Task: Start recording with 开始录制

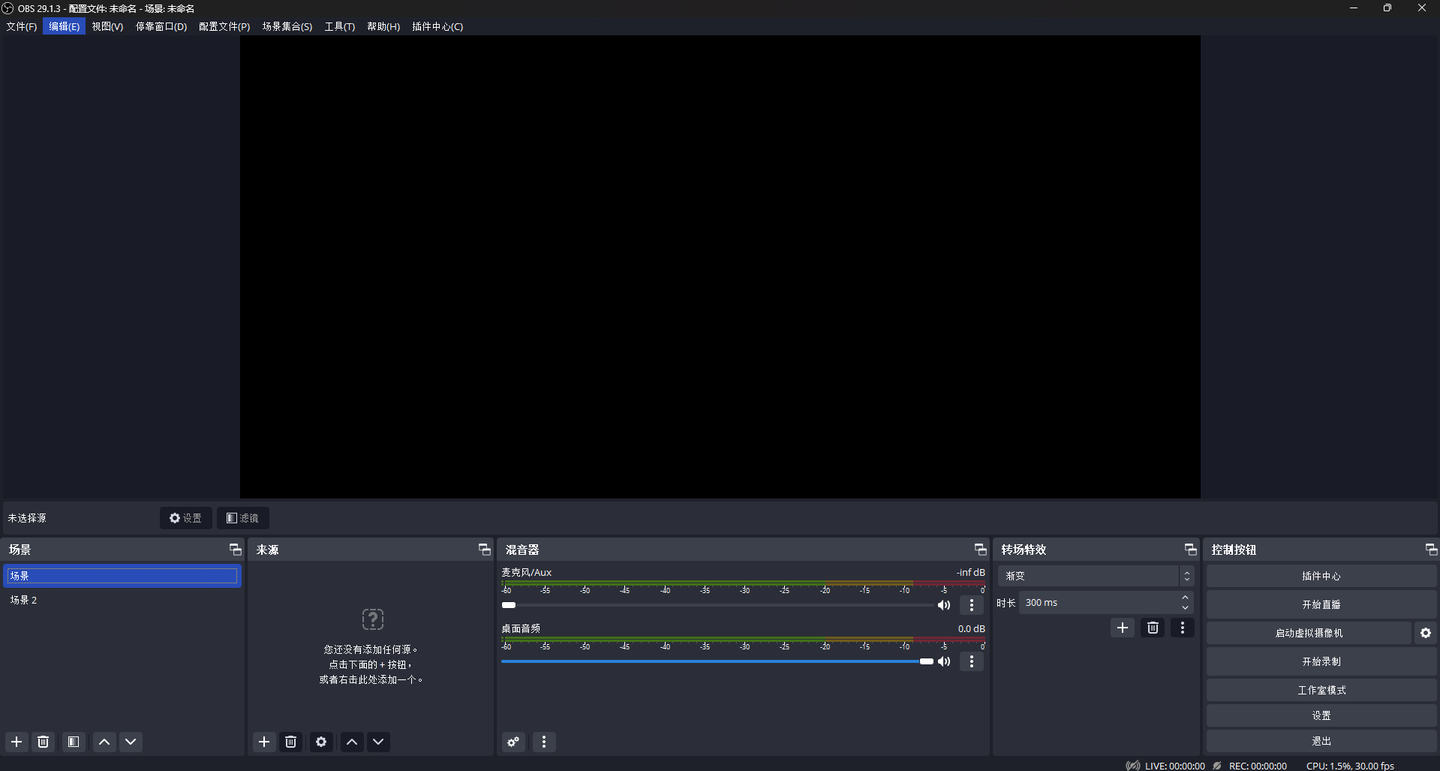Action: (x=1321, y=661)
